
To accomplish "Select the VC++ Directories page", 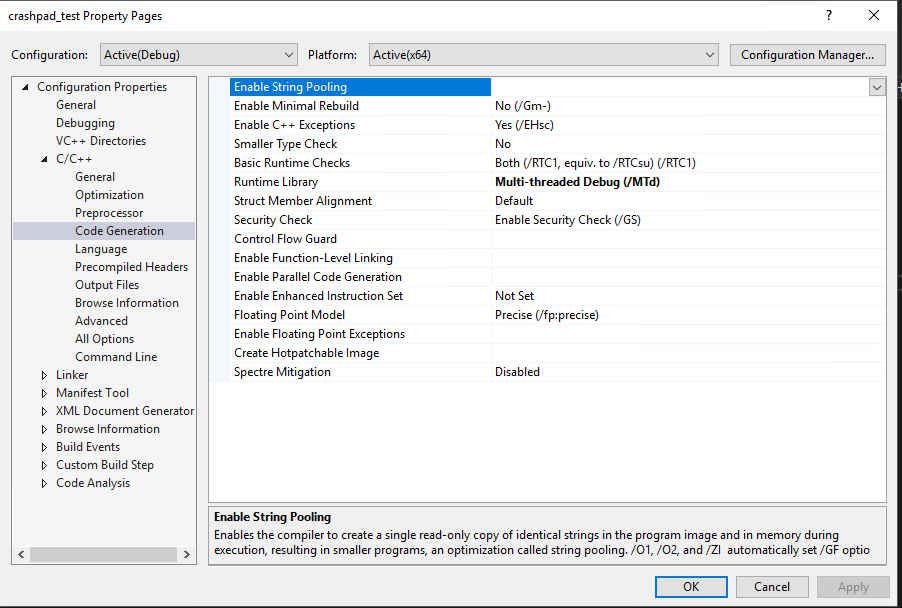I will (x=100, y=141).
